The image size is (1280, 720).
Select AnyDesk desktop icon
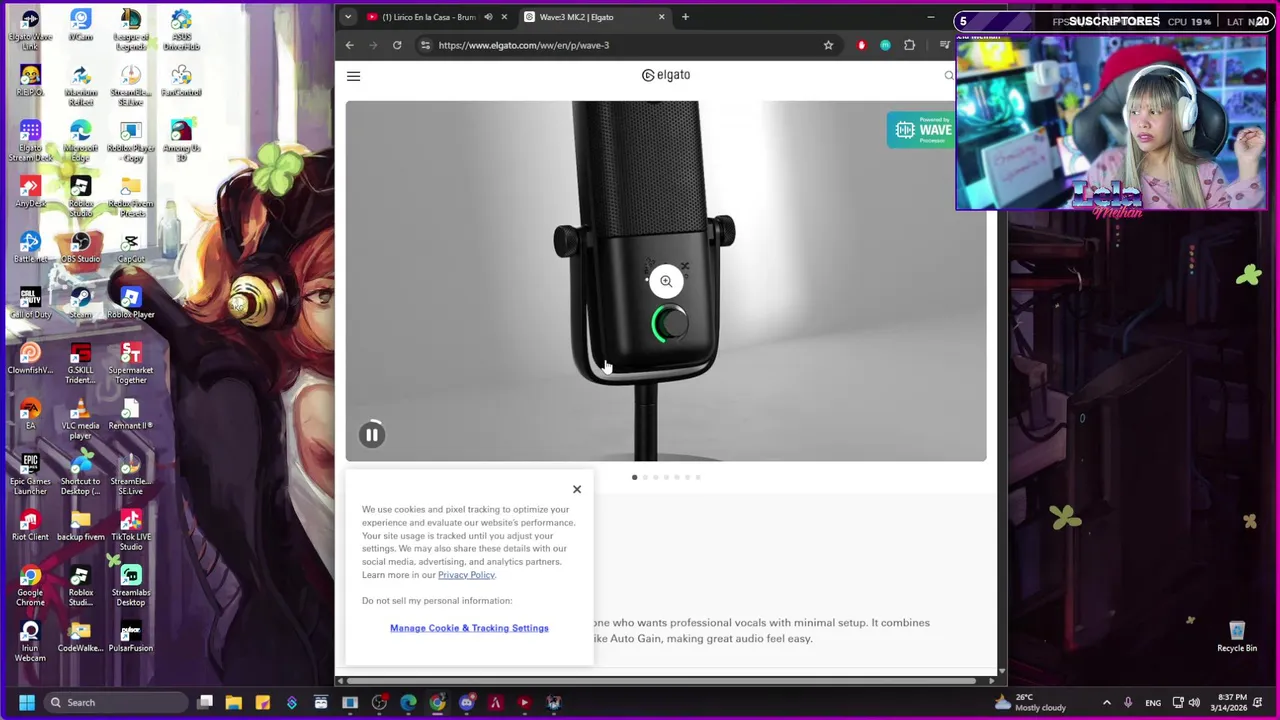tap(30, 192)
